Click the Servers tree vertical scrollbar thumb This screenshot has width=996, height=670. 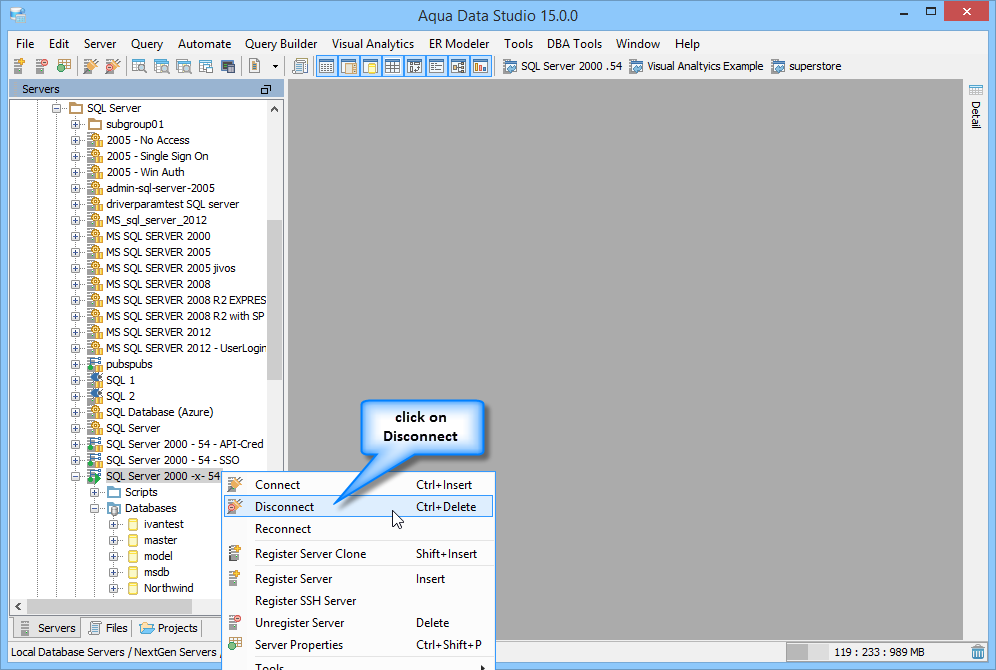(x=274, y=299)
